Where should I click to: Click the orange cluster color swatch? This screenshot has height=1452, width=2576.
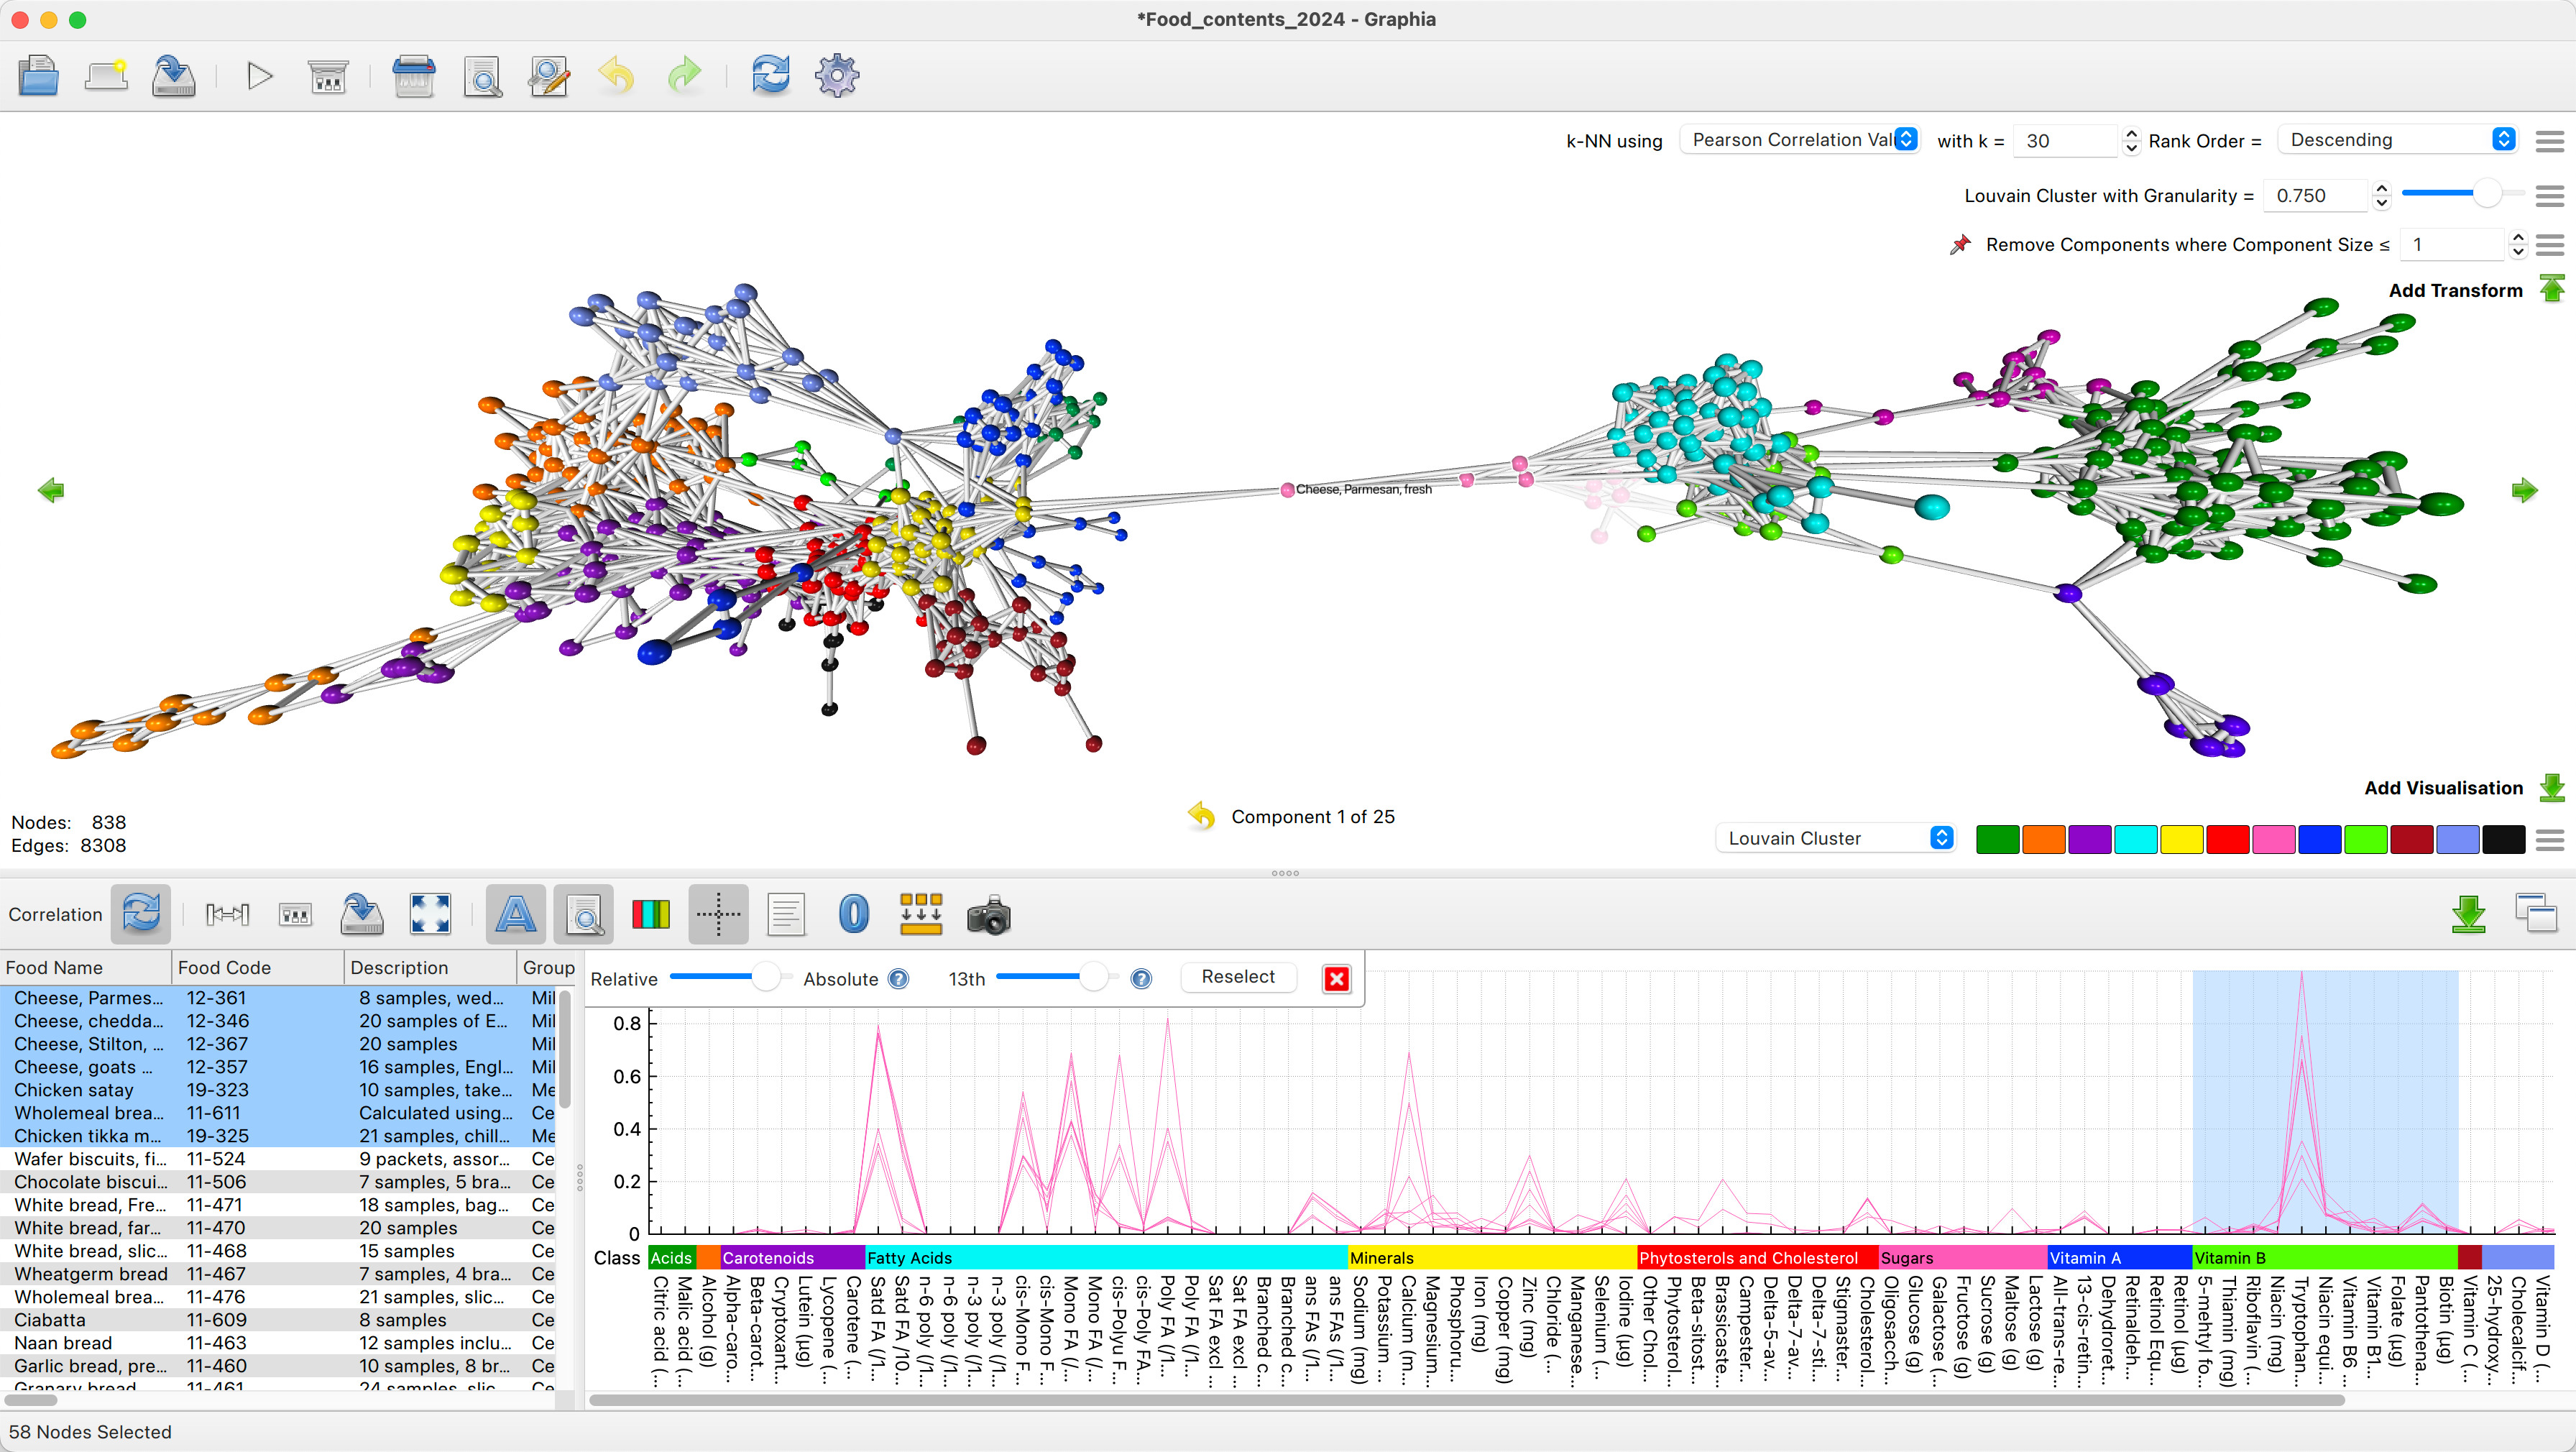point(2043,840)
